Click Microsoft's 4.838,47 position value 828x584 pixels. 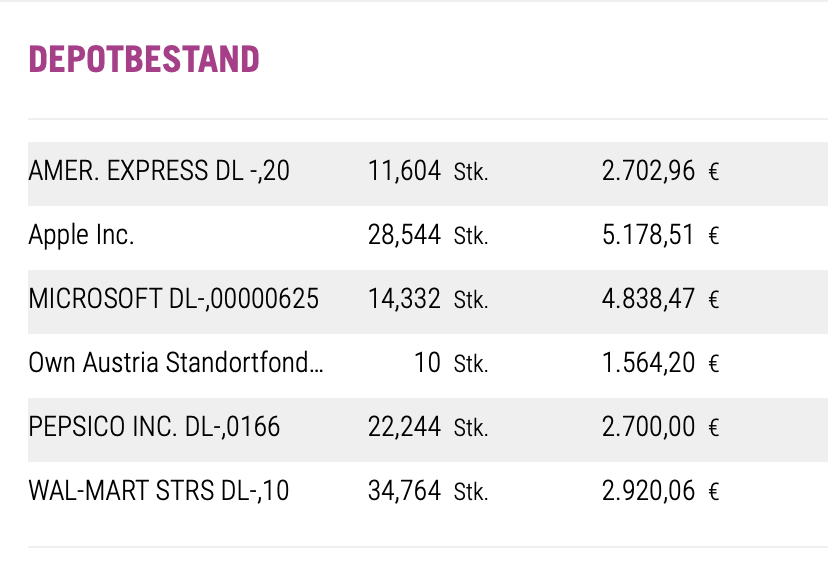pos(648,299)
